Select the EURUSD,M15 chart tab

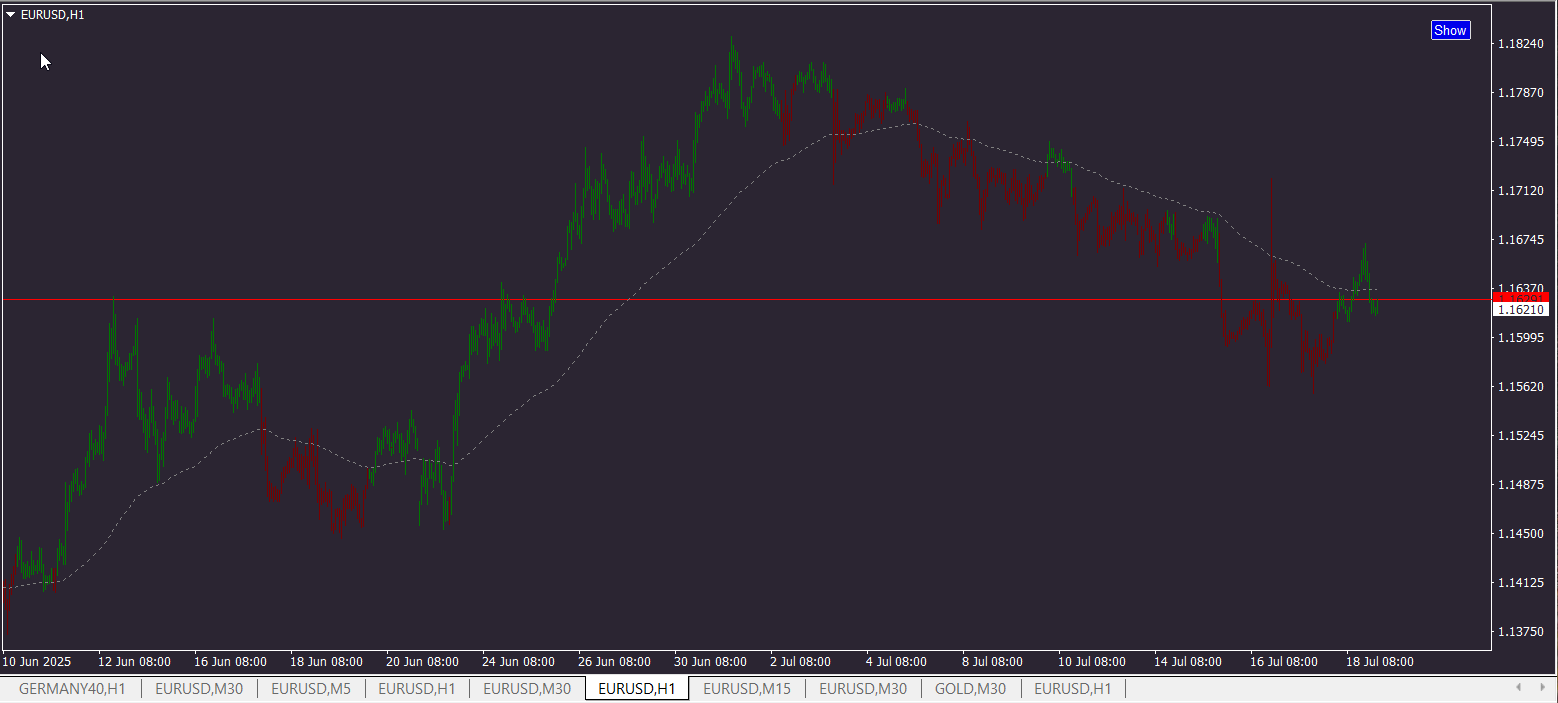point(747,688)
